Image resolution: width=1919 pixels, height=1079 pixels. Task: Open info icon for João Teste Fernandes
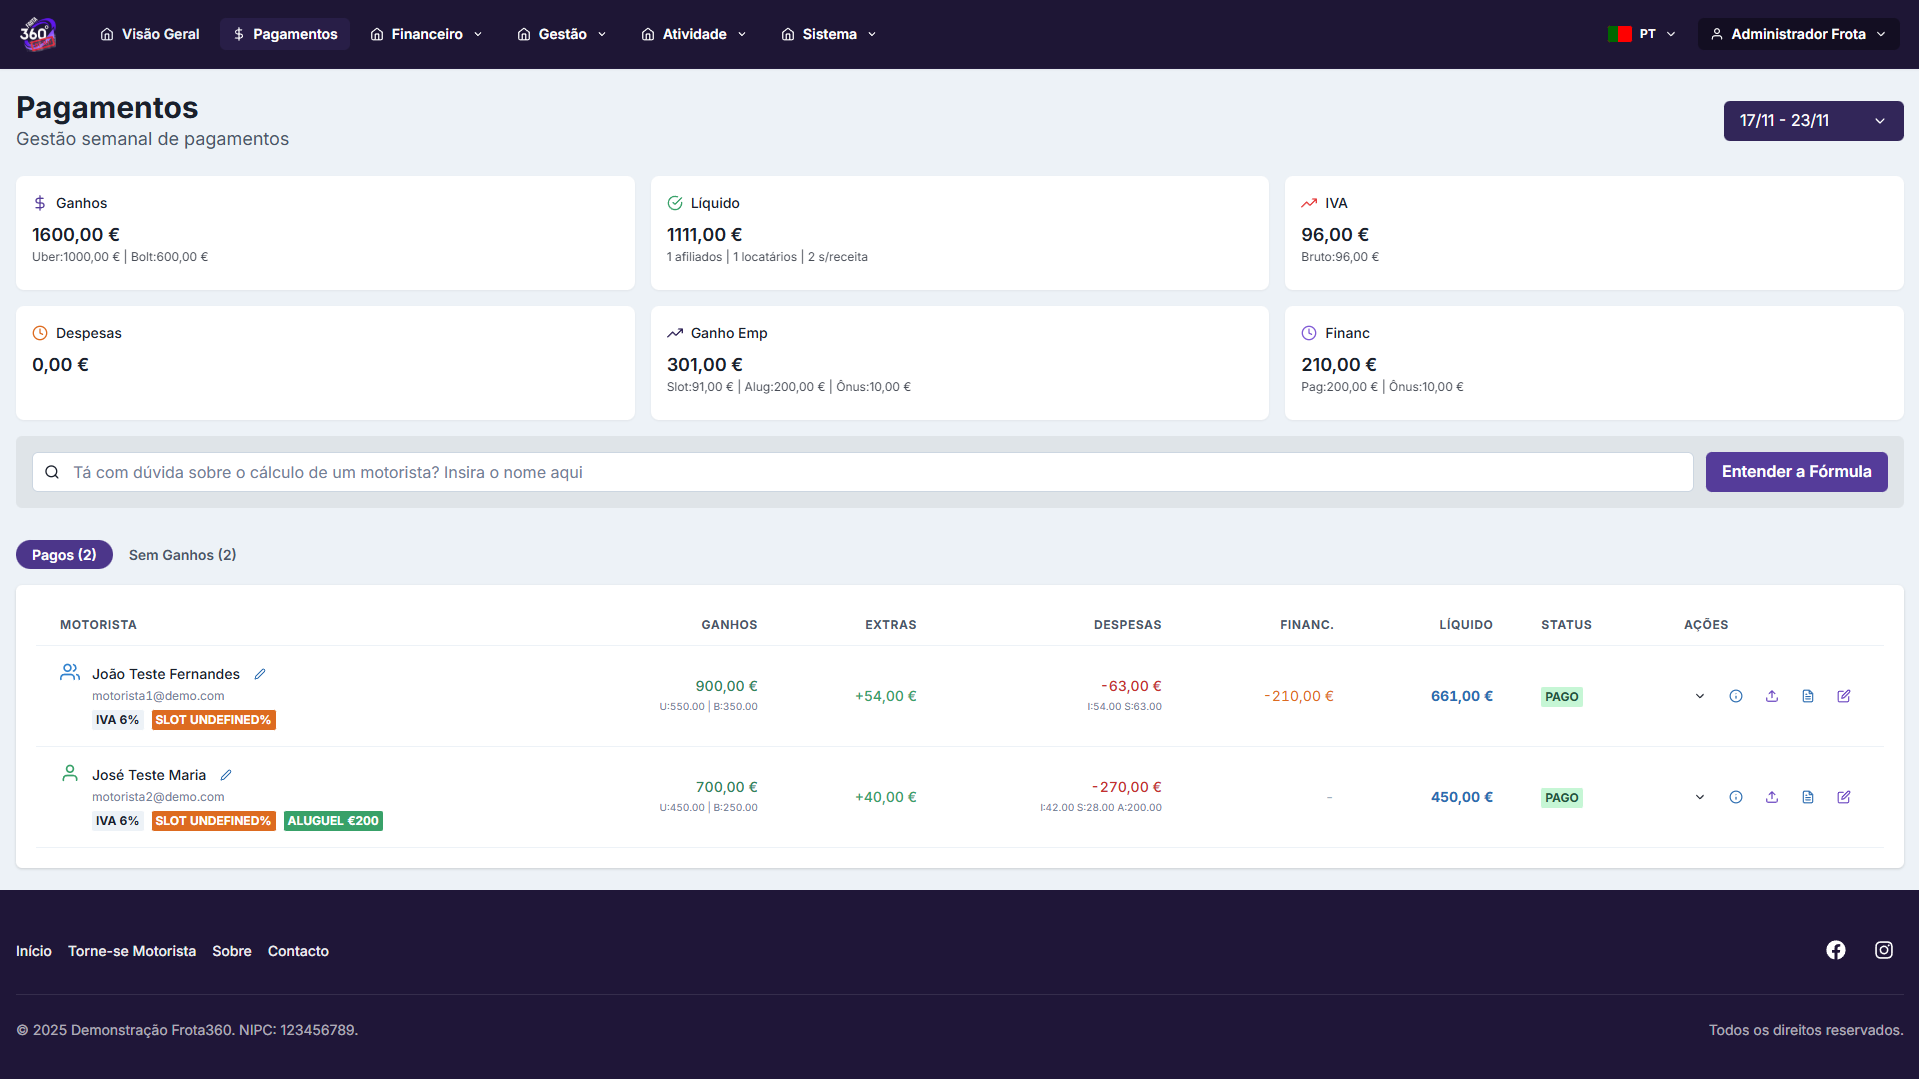coord(1736,696)
